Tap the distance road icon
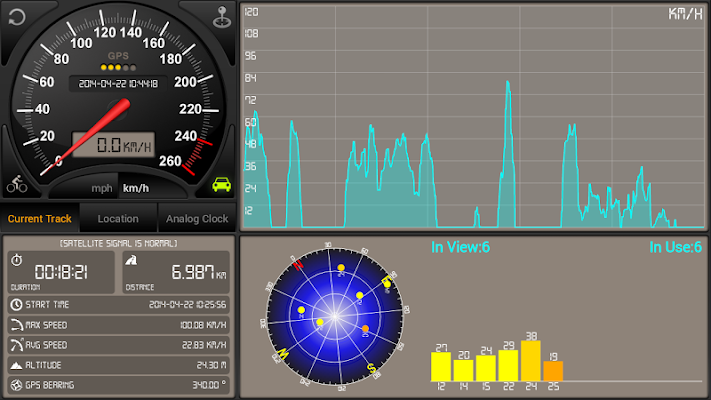 [131, 260]
